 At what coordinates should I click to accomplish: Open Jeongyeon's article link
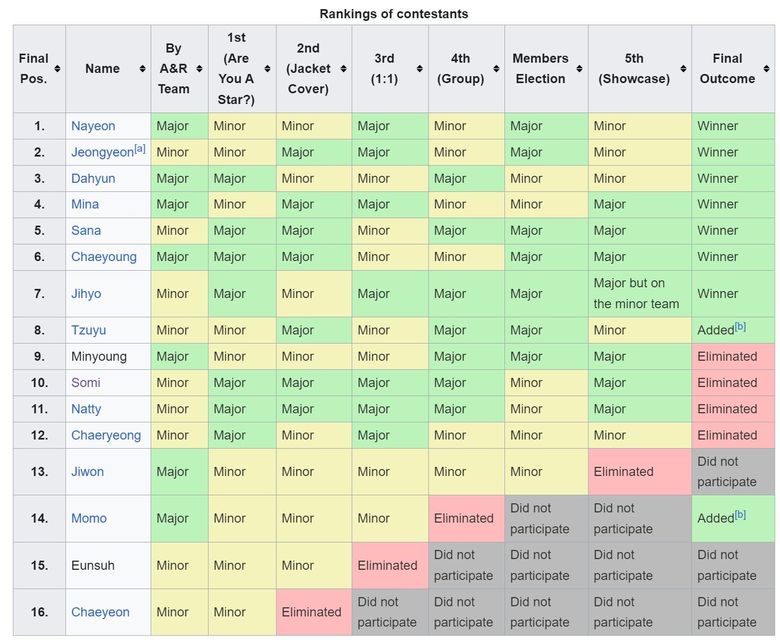point(101,153)
